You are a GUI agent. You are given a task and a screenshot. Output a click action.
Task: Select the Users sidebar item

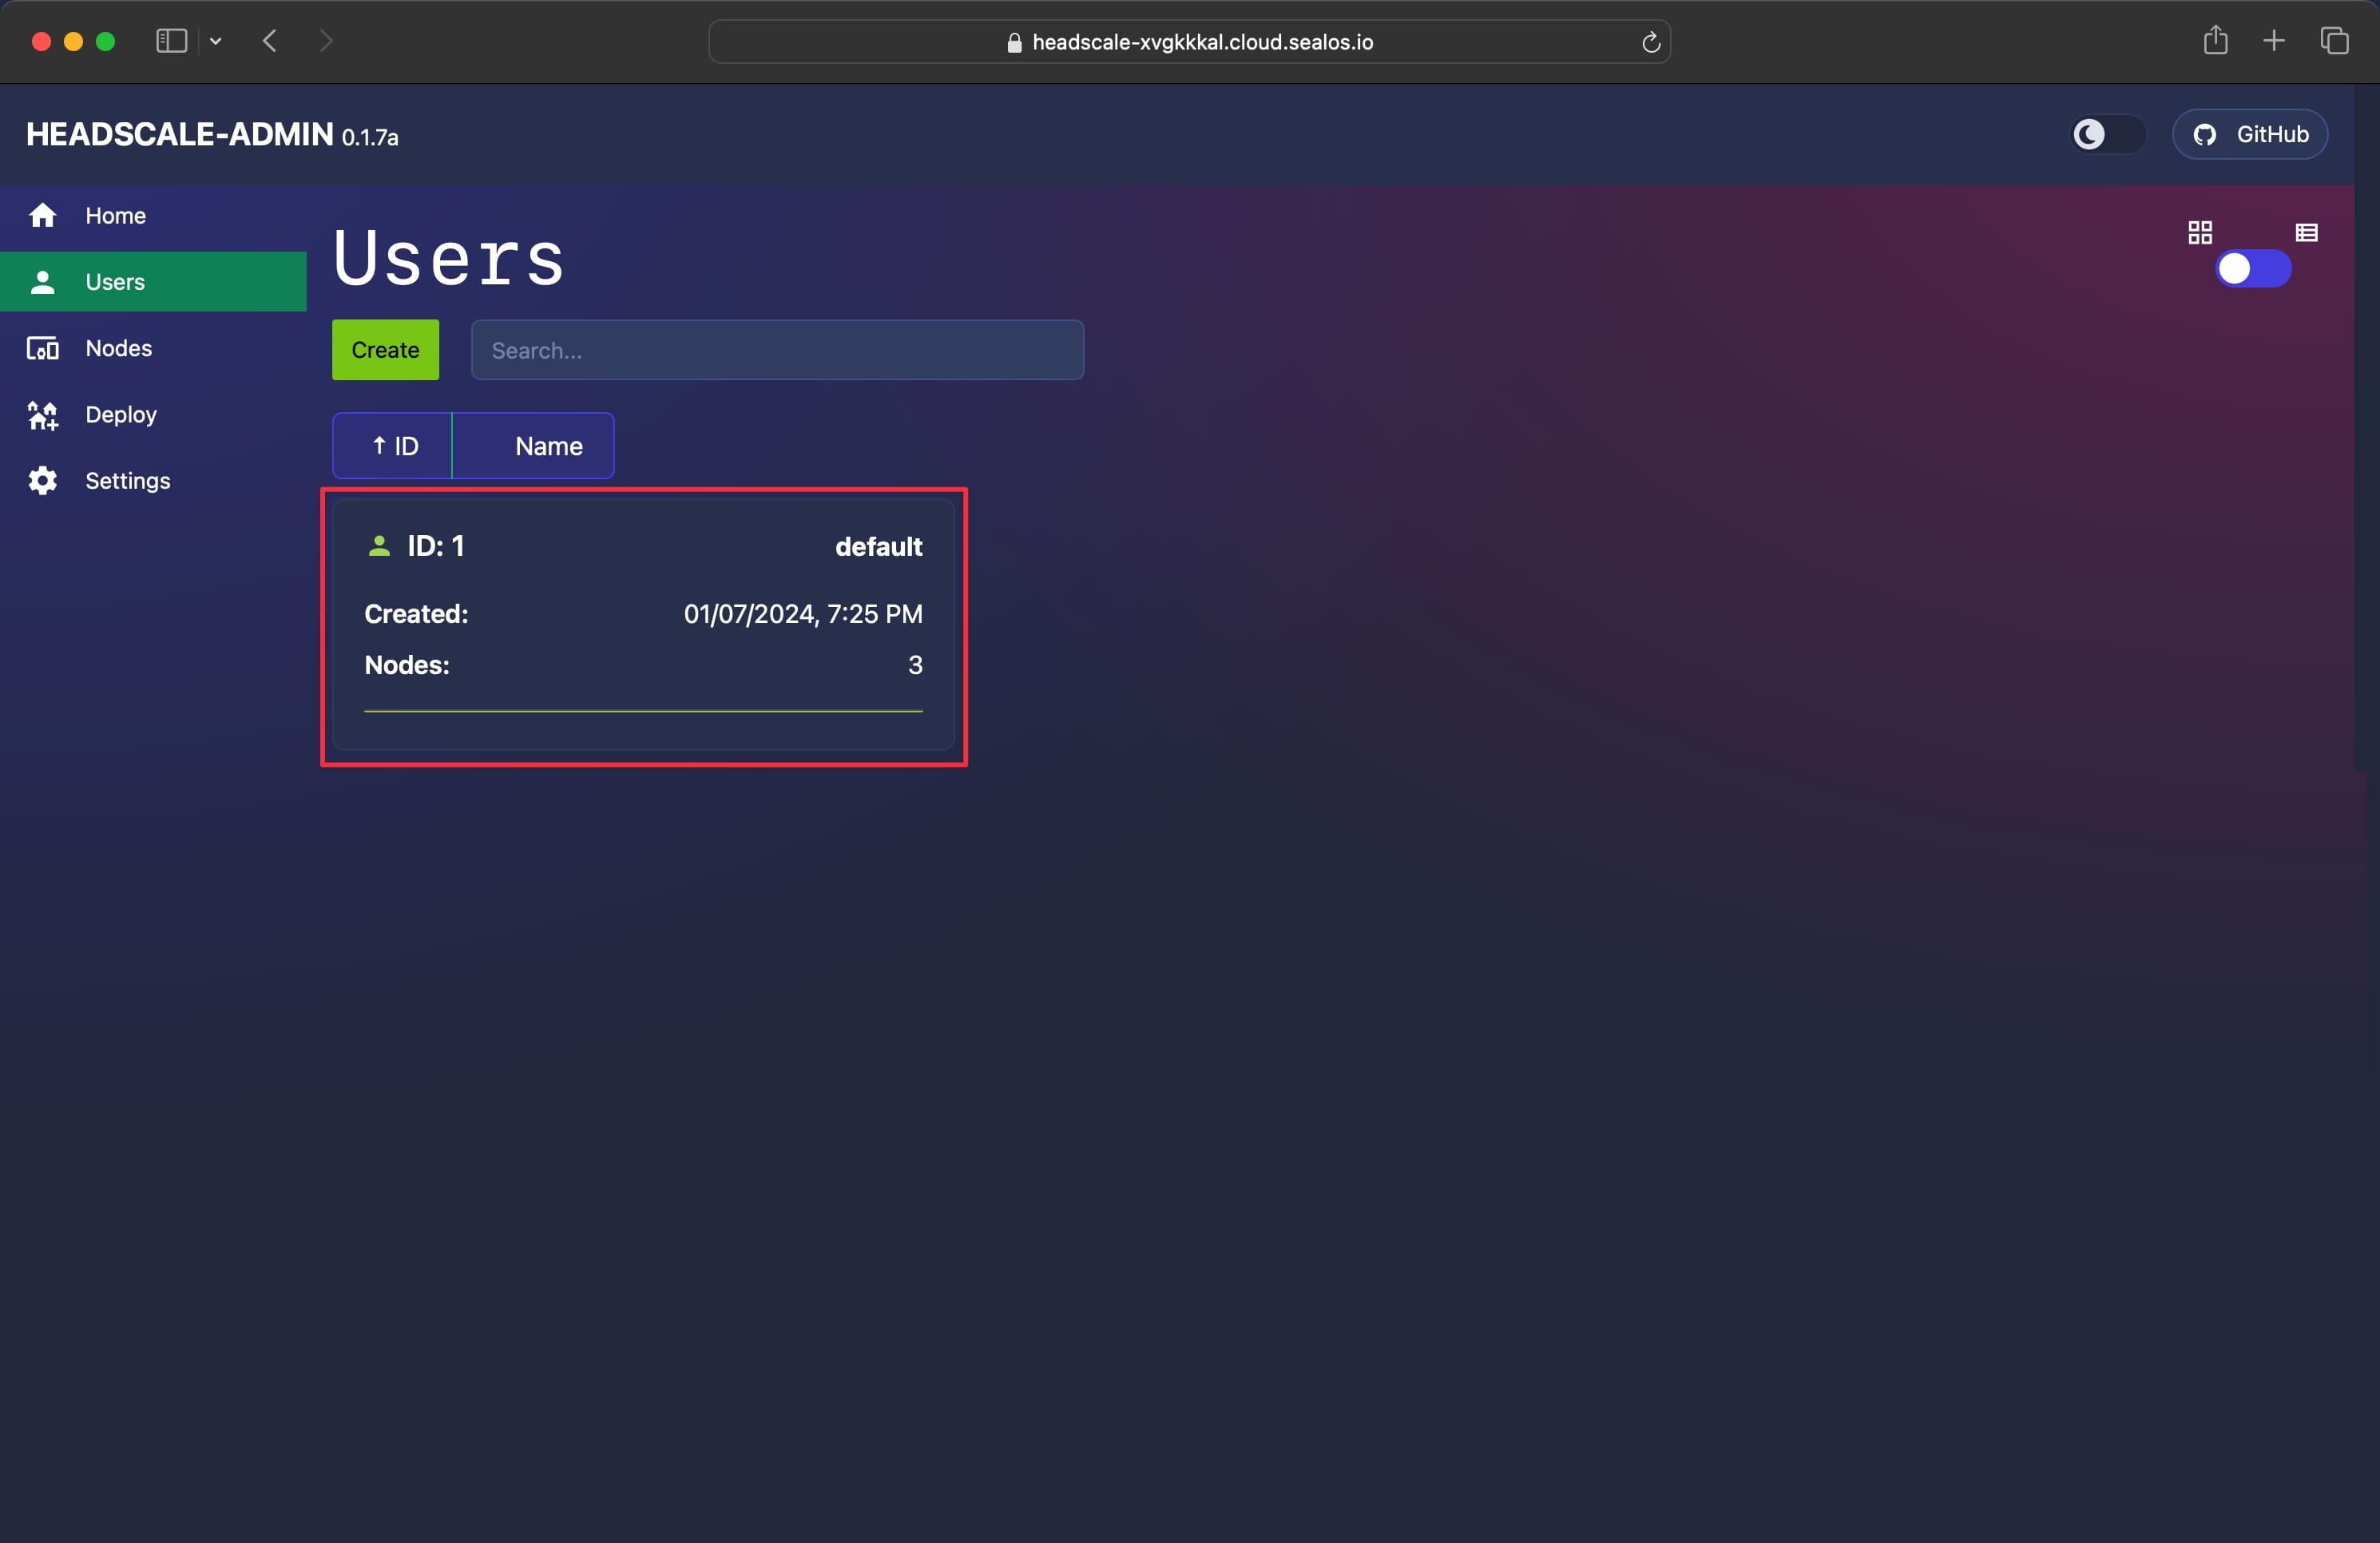153,282
